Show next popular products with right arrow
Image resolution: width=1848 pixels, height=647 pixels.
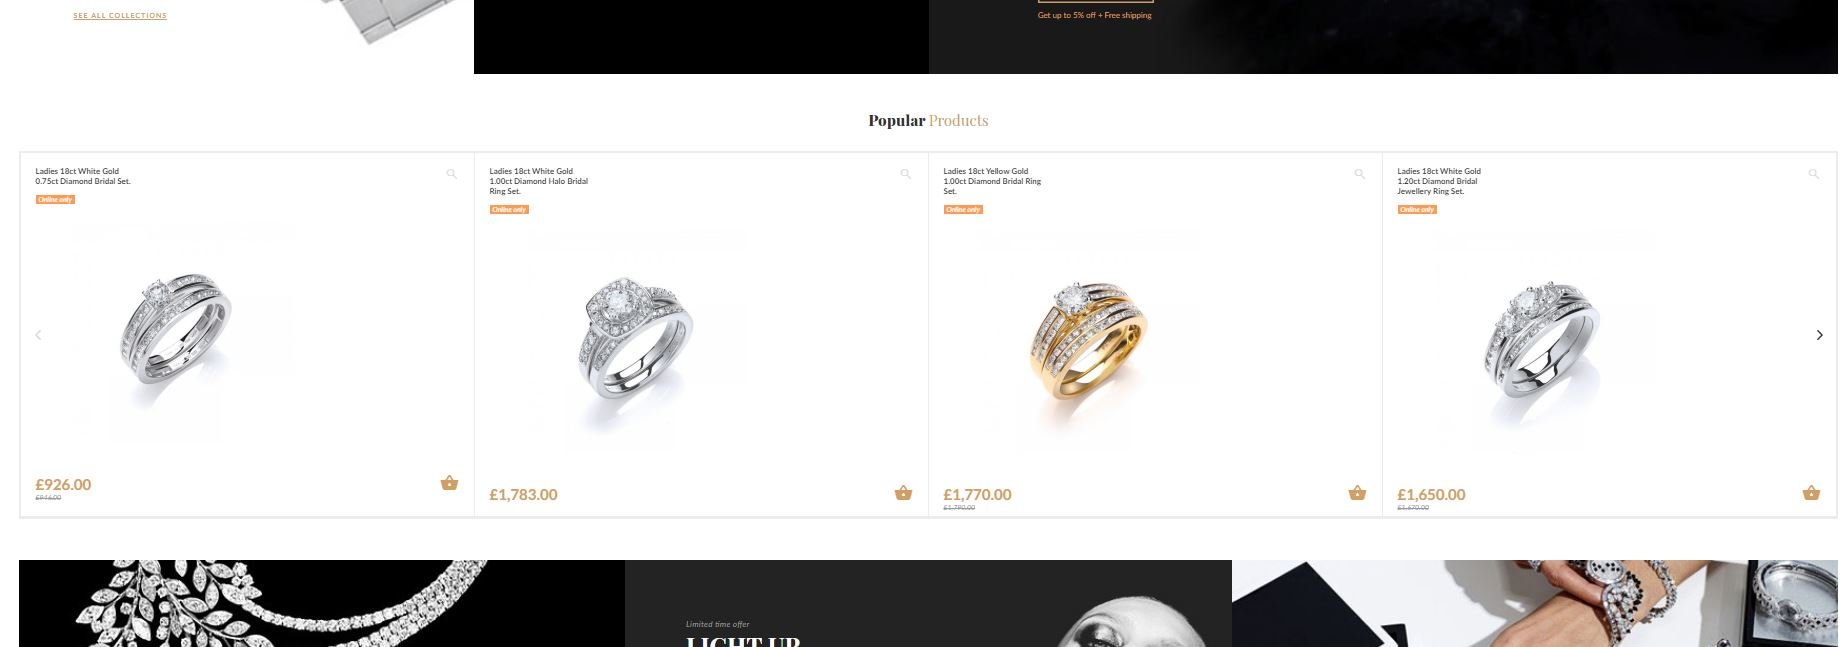(x=1819, y=335)
